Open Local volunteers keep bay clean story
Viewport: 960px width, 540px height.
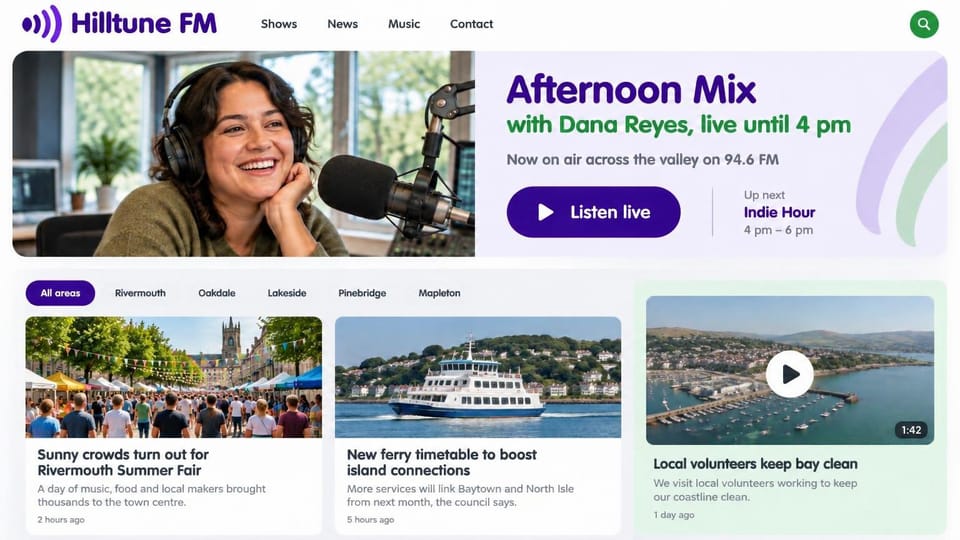[x=755, y=463]
